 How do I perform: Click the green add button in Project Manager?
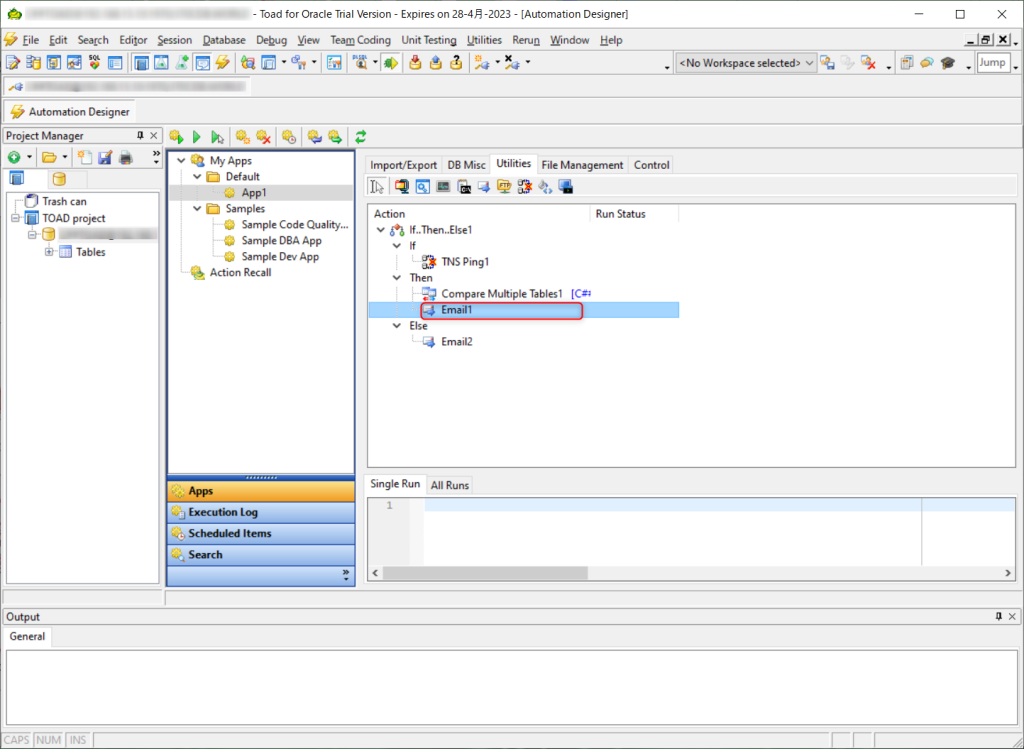point(14,157)
